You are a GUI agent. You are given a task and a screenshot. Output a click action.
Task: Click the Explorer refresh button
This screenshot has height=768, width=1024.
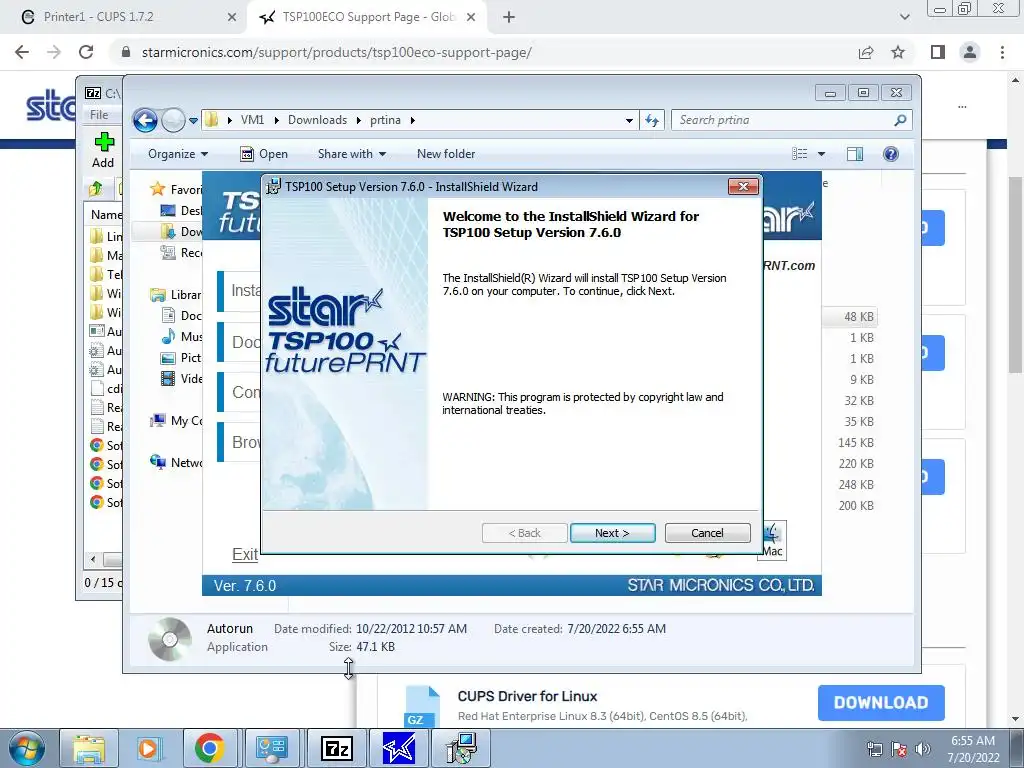(x=652, y=120)
